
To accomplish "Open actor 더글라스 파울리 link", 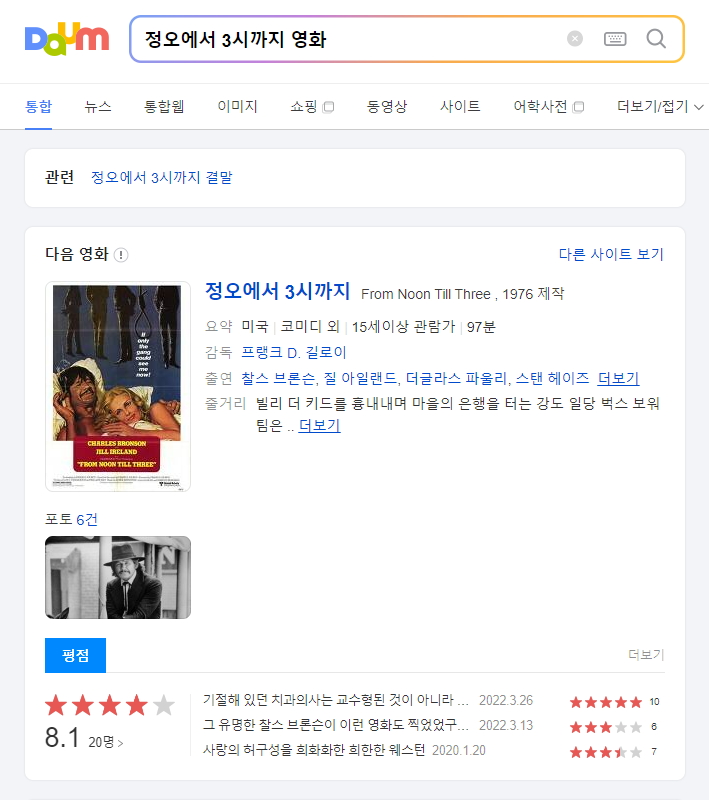I will pyautogui.click(x=457, y=379).
